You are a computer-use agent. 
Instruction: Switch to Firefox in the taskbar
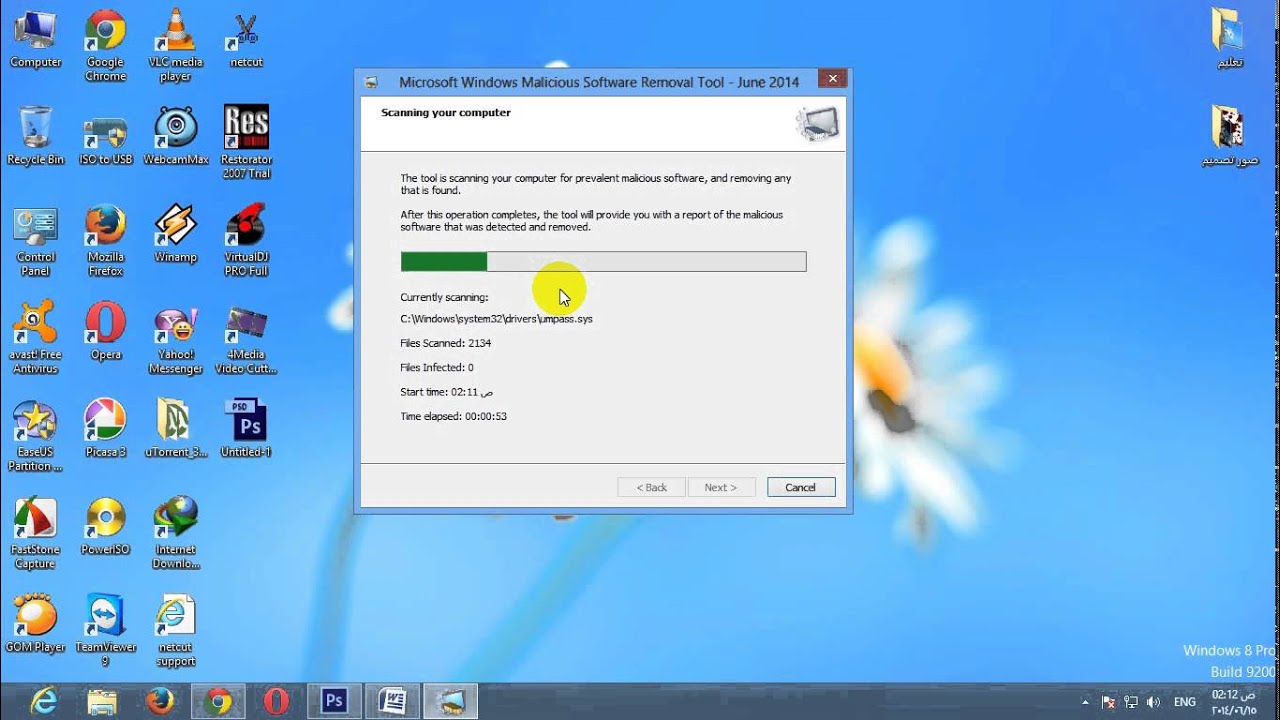coord(159,701)
